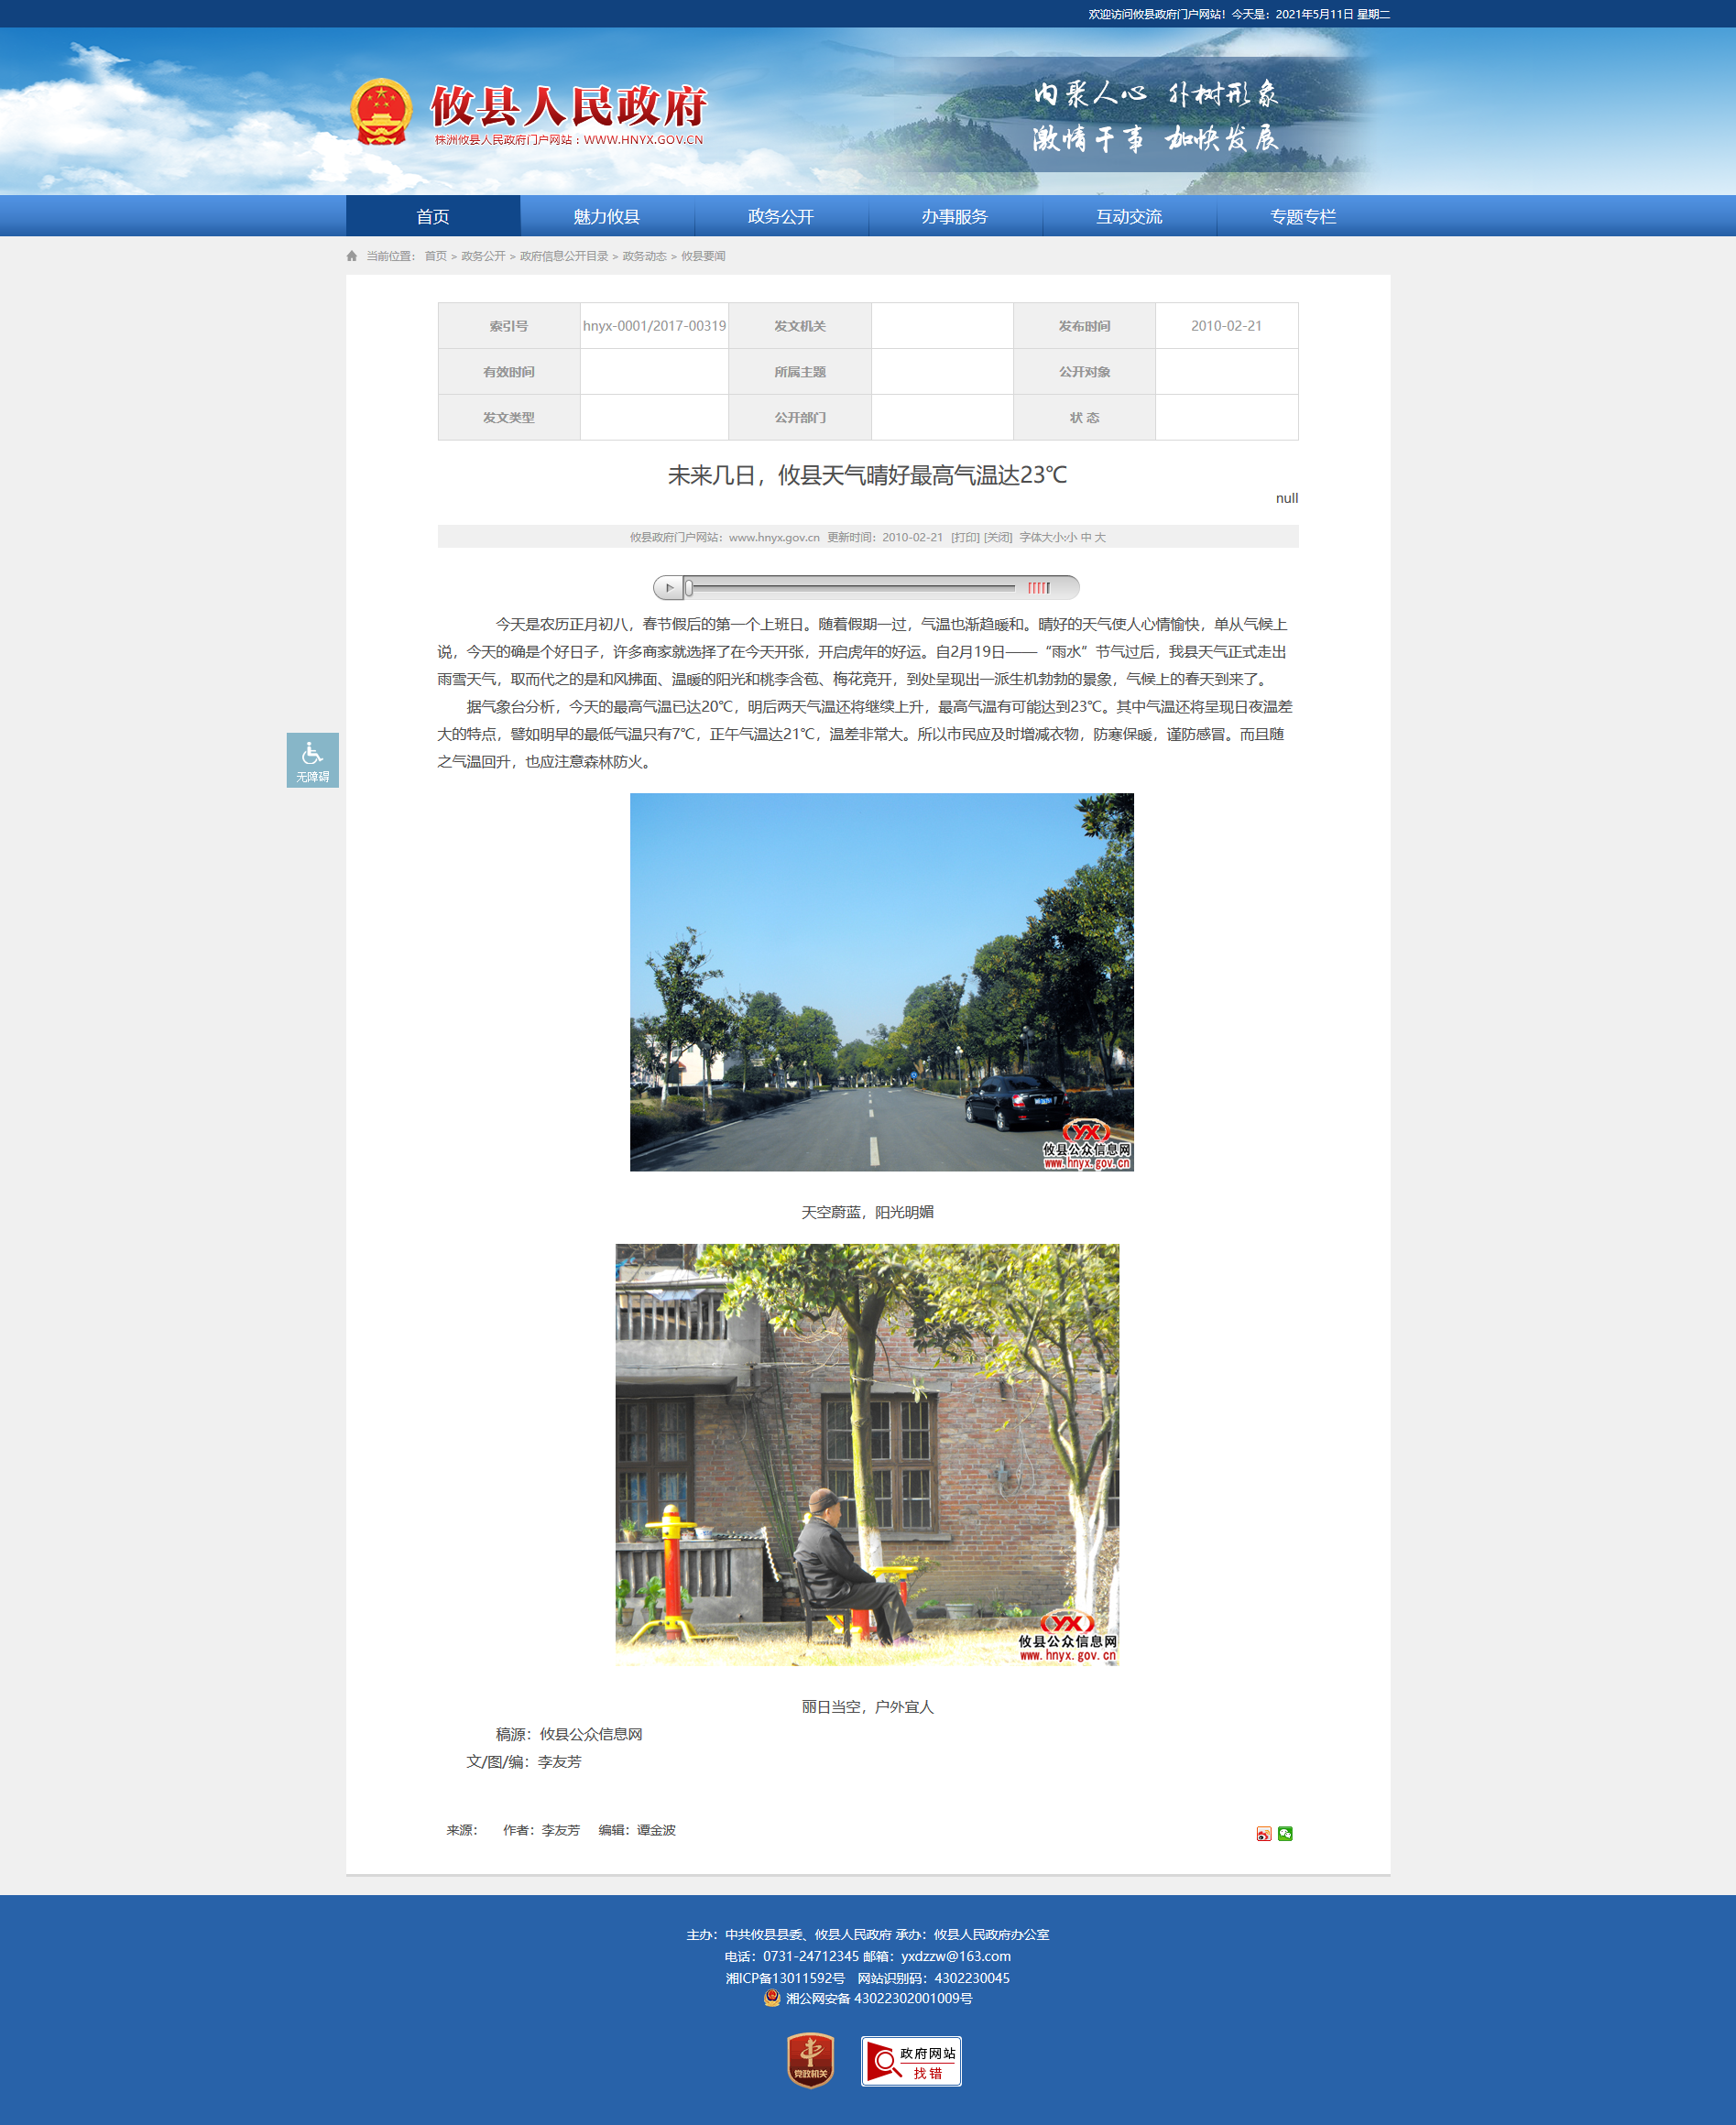Click the blue-sky road photo
Image resolution: width=1736 pixels, height=2125 pixels.
(x=881, y=981)
